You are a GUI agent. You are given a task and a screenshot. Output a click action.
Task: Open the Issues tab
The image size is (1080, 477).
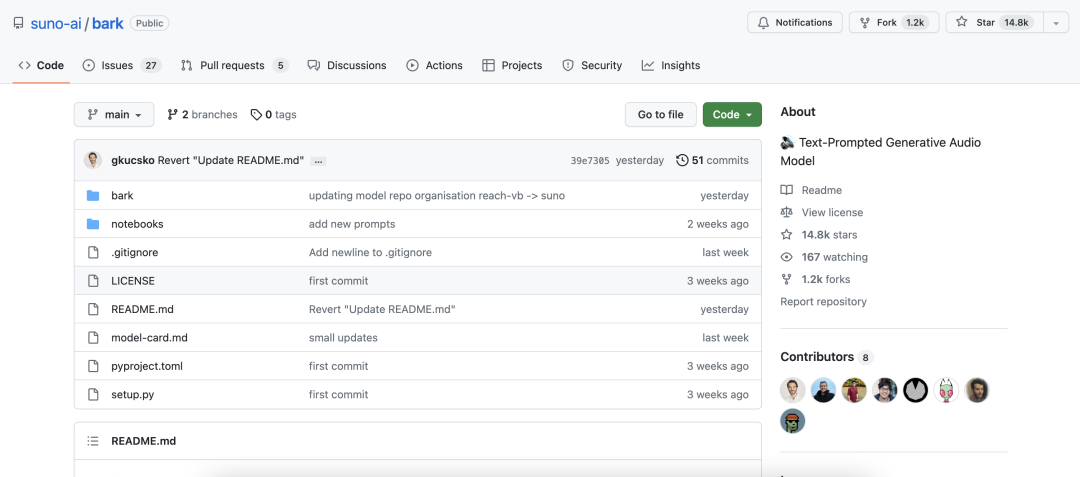tap(121, 65)
